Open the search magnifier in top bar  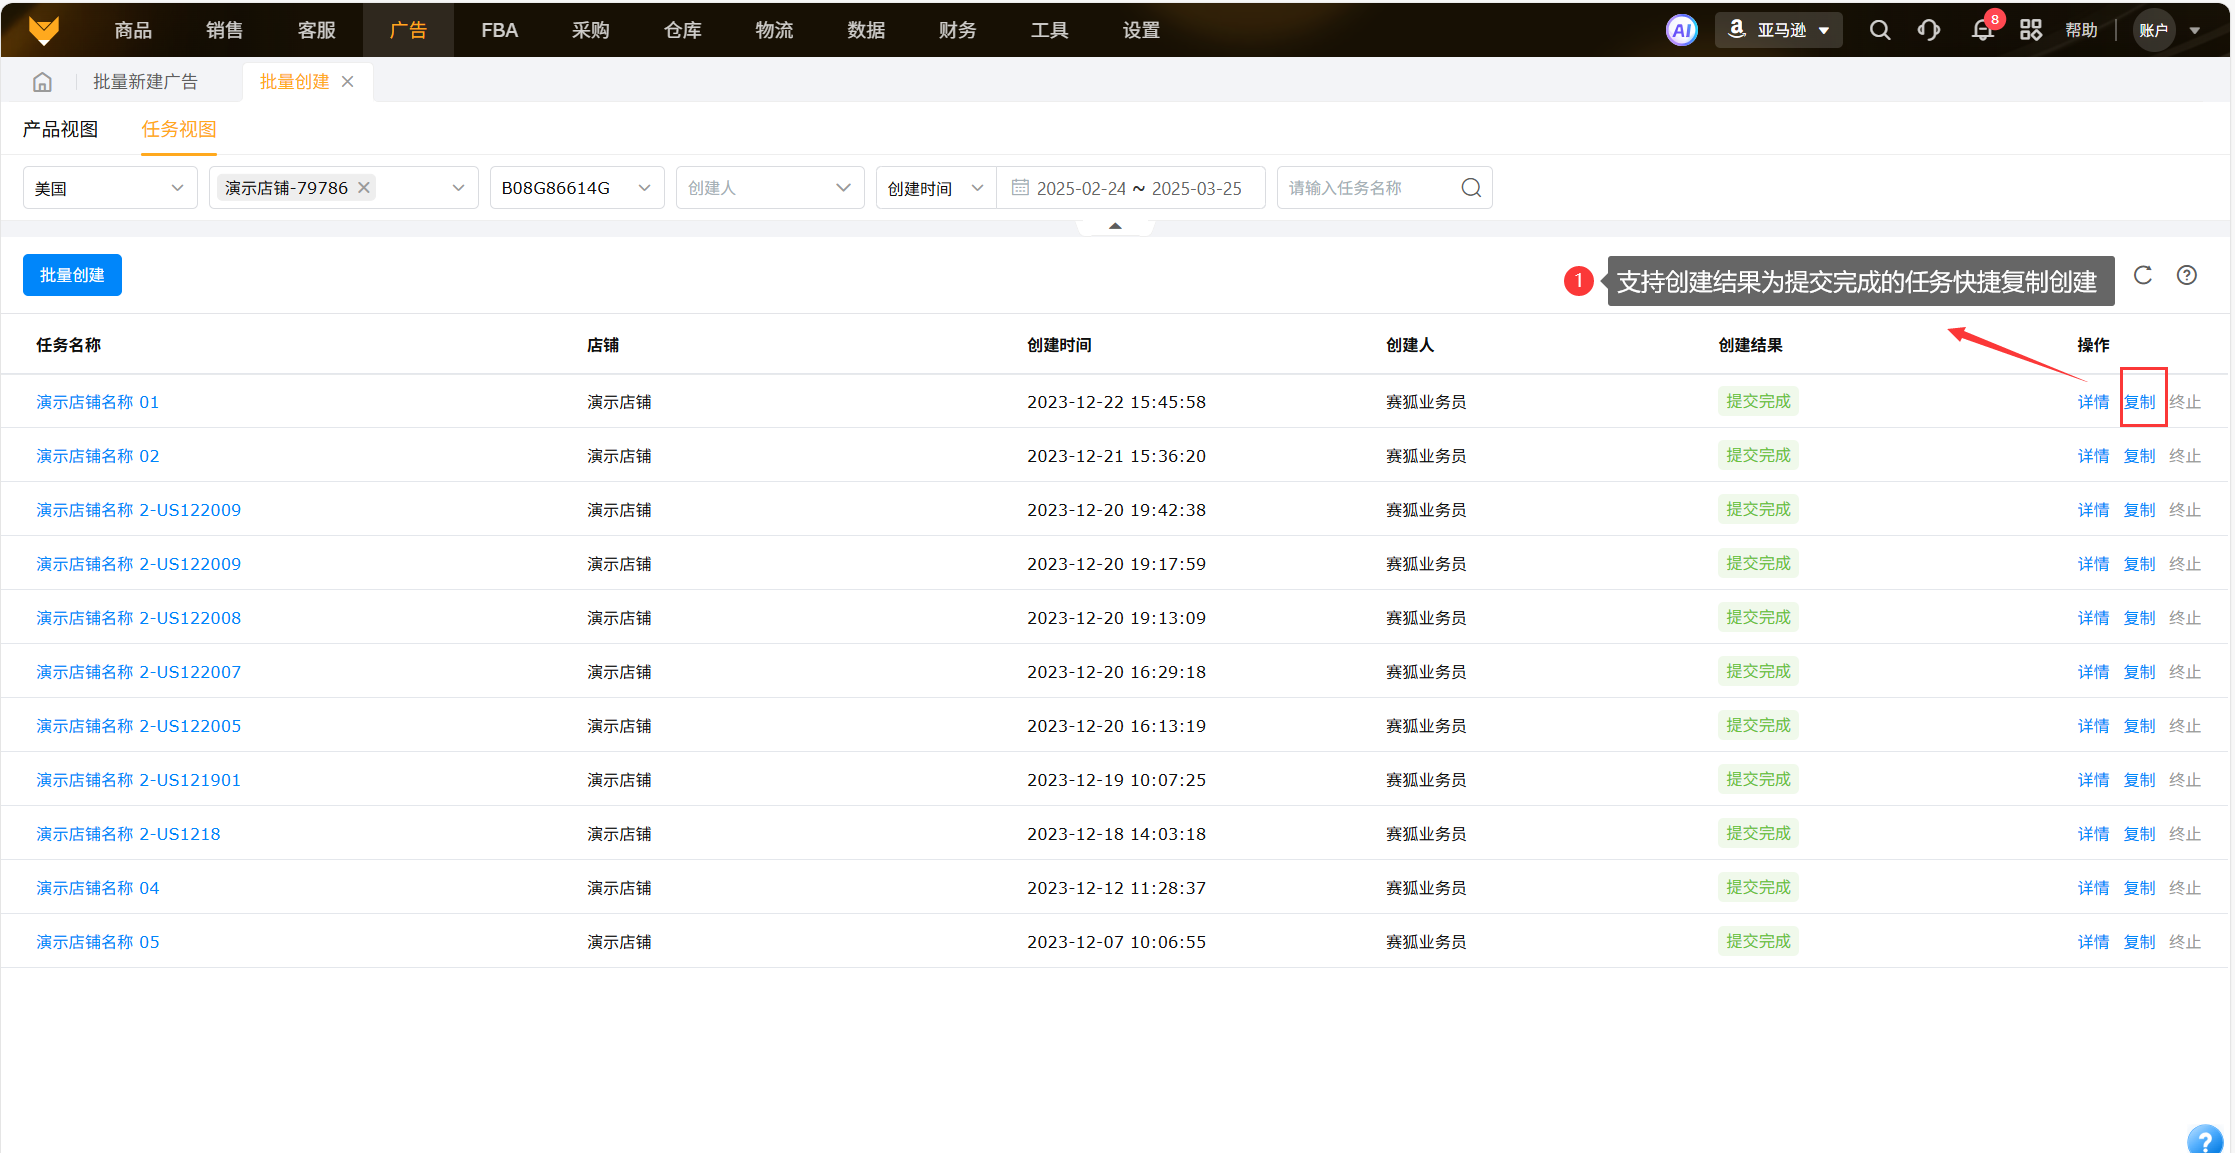pos(1879,30)
